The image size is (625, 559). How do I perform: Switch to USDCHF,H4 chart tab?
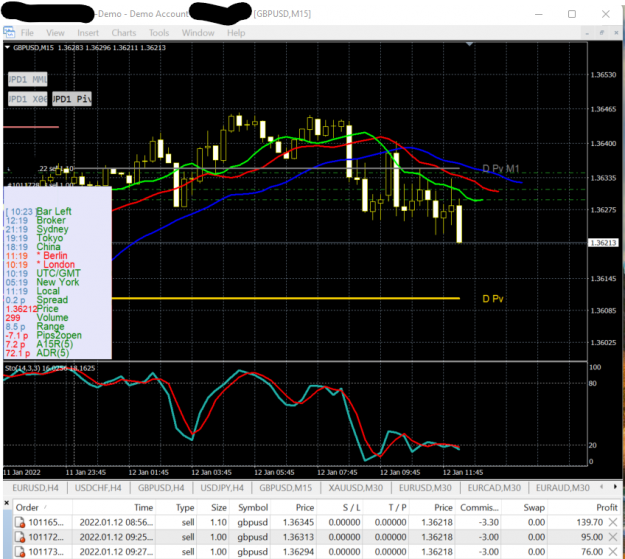click(98, 488)
